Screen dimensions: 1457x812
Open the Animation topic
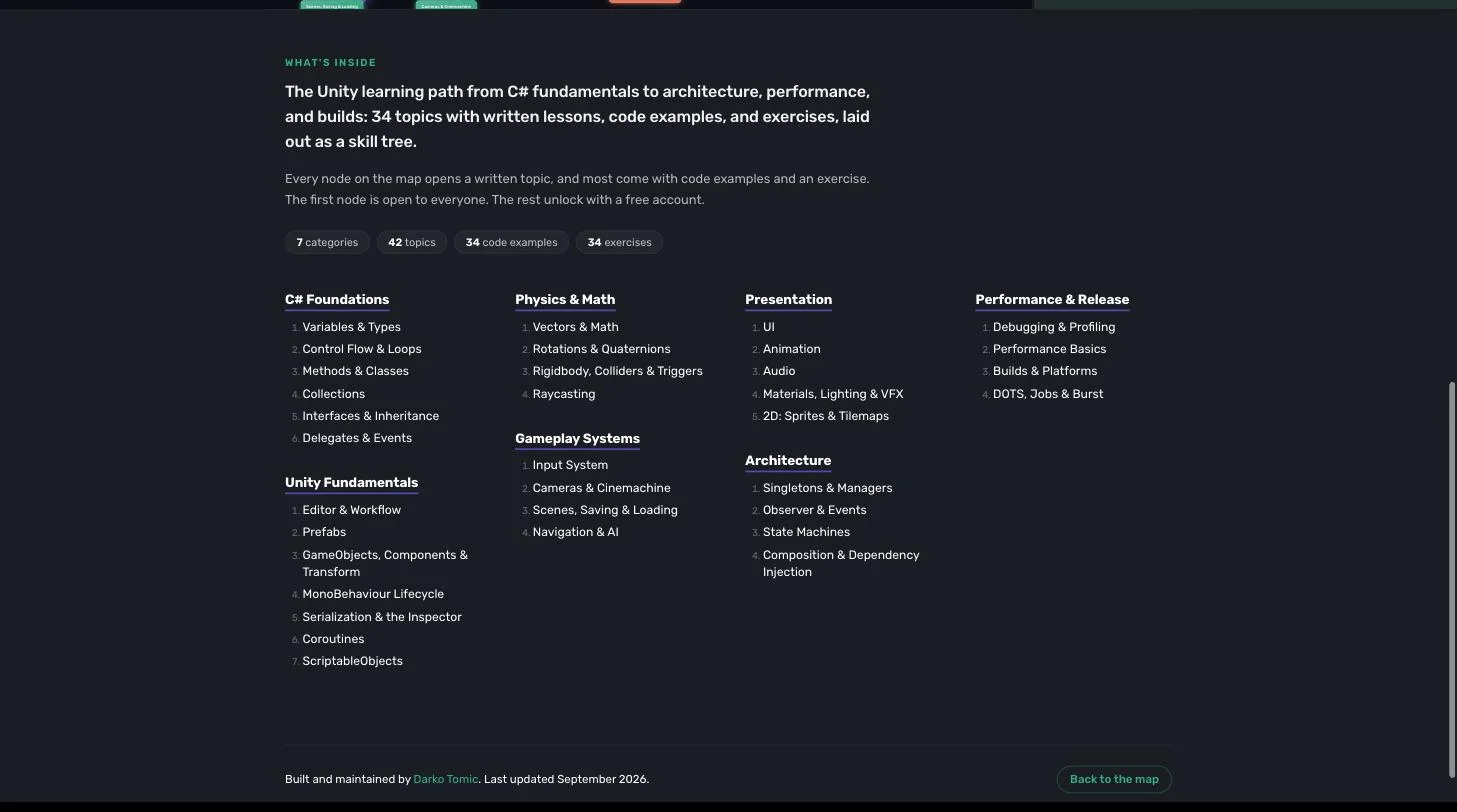(791, 349)
